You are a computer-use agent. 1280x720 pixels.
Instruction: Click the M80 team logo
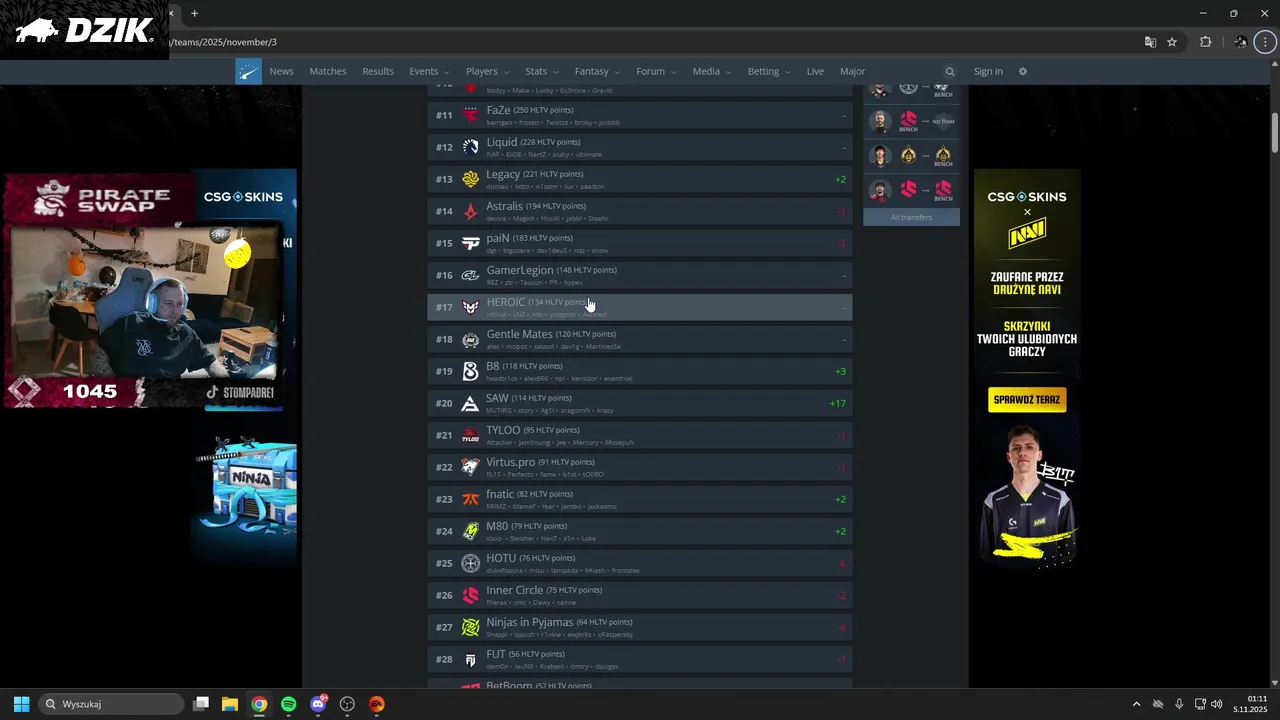pos(470,531)
